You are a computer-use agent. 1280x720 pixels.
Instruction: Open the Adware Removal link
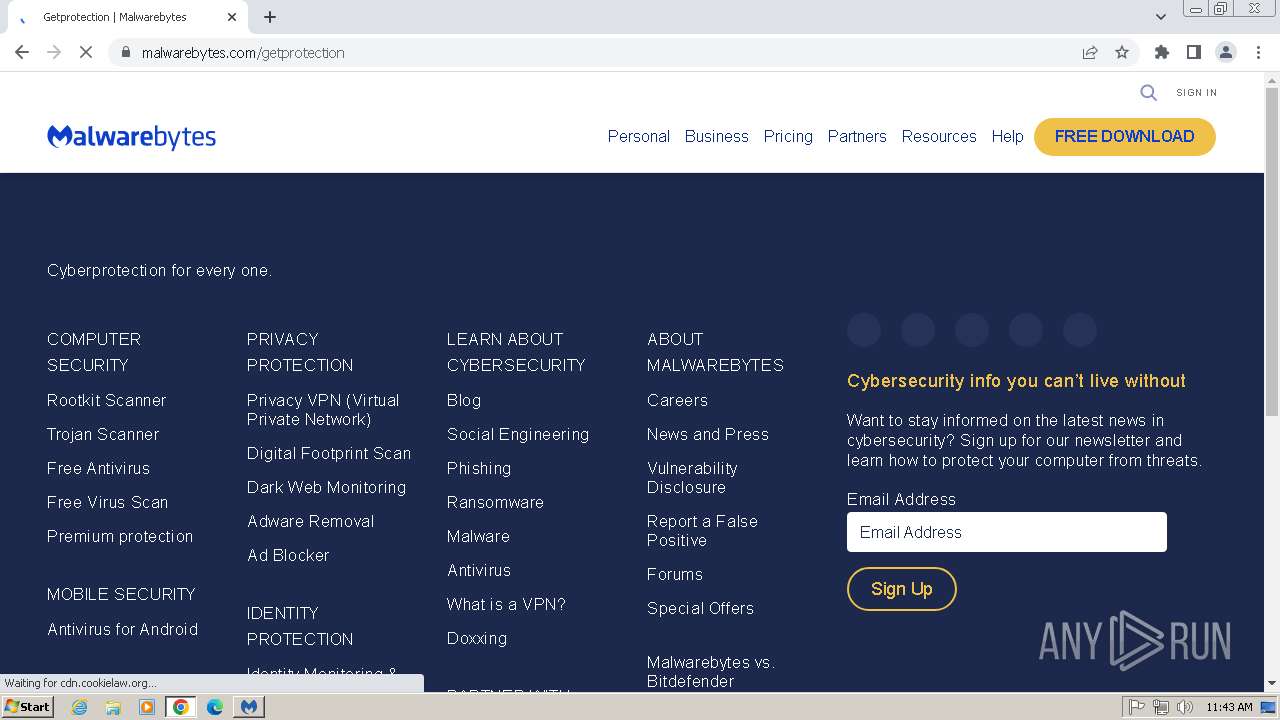point(311,521)
